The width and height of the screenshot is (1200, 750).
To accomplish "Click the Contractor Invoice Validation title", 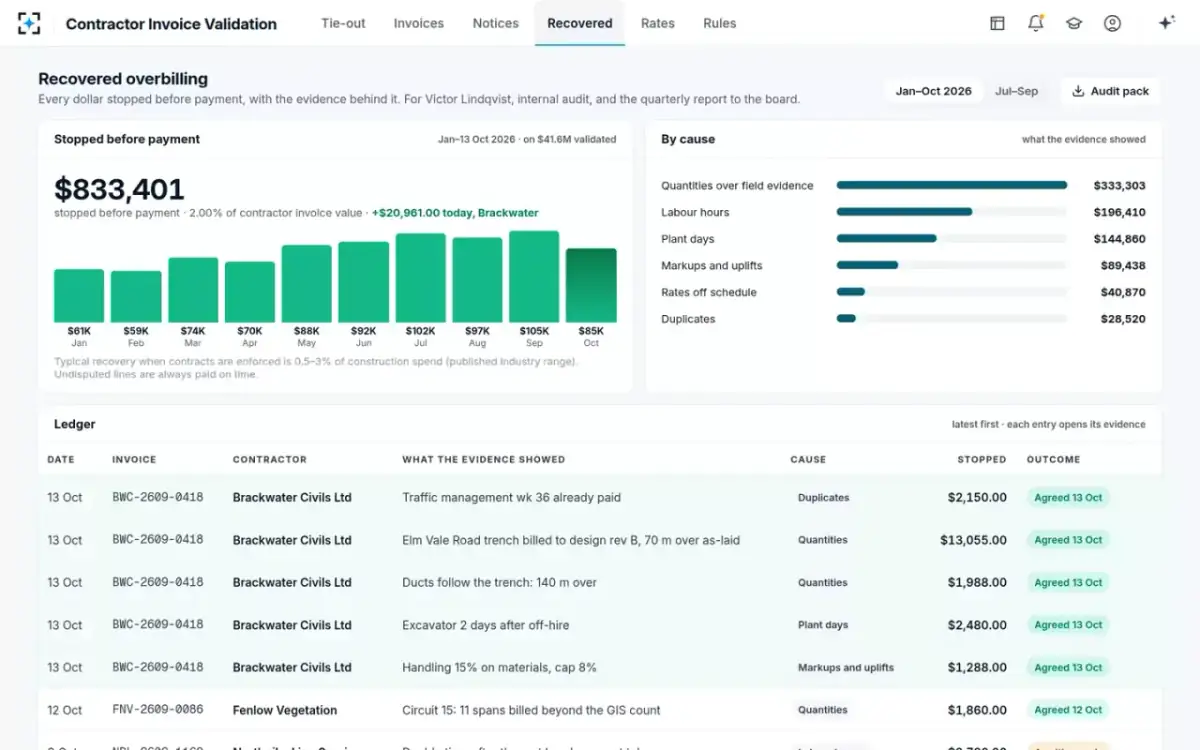I will point(171,24).
